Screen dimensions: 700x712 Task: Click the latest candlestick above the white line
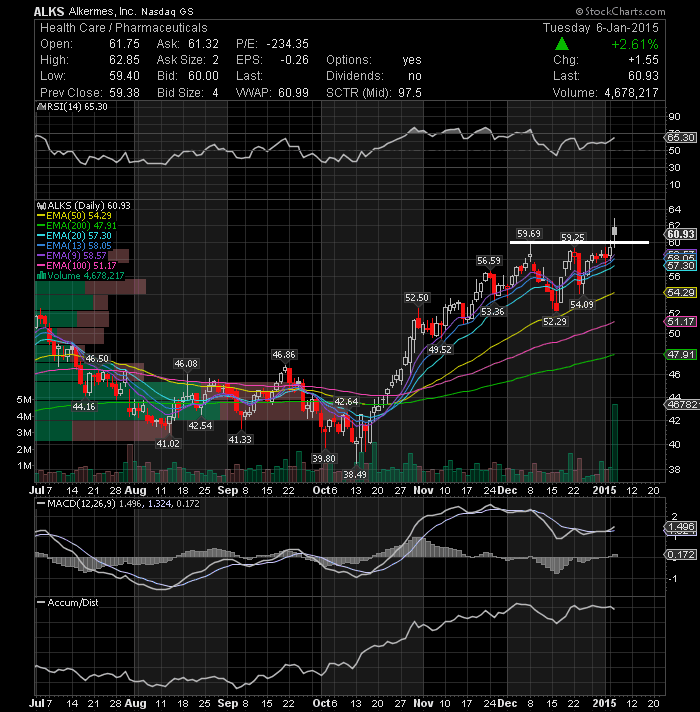click(615, 232)
